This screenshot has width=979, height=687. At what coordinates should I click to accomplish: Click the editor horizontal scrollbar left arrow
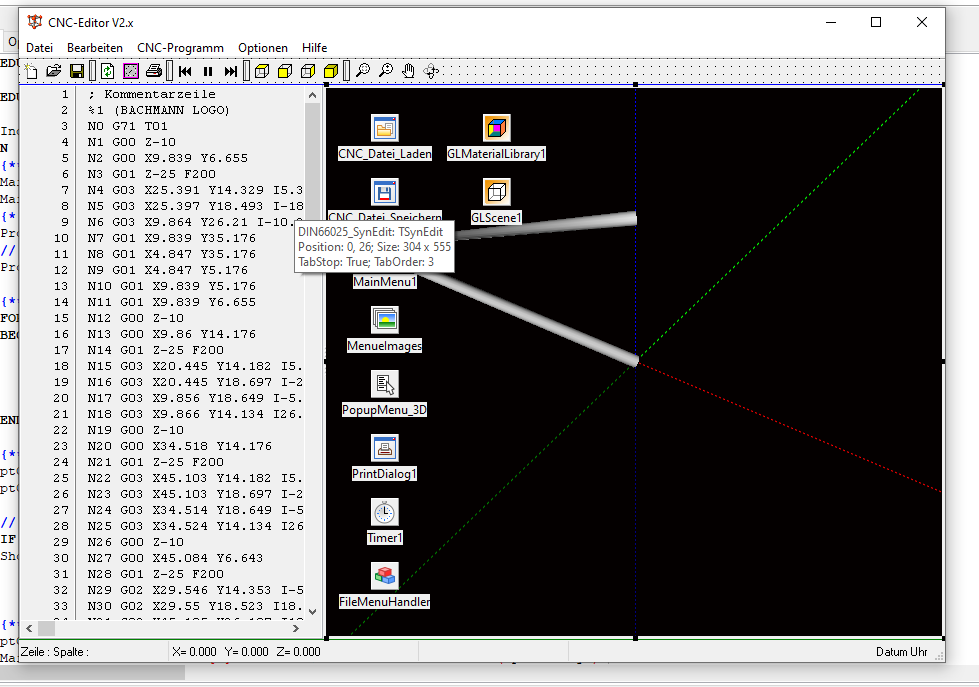click(x=29, y=628)
